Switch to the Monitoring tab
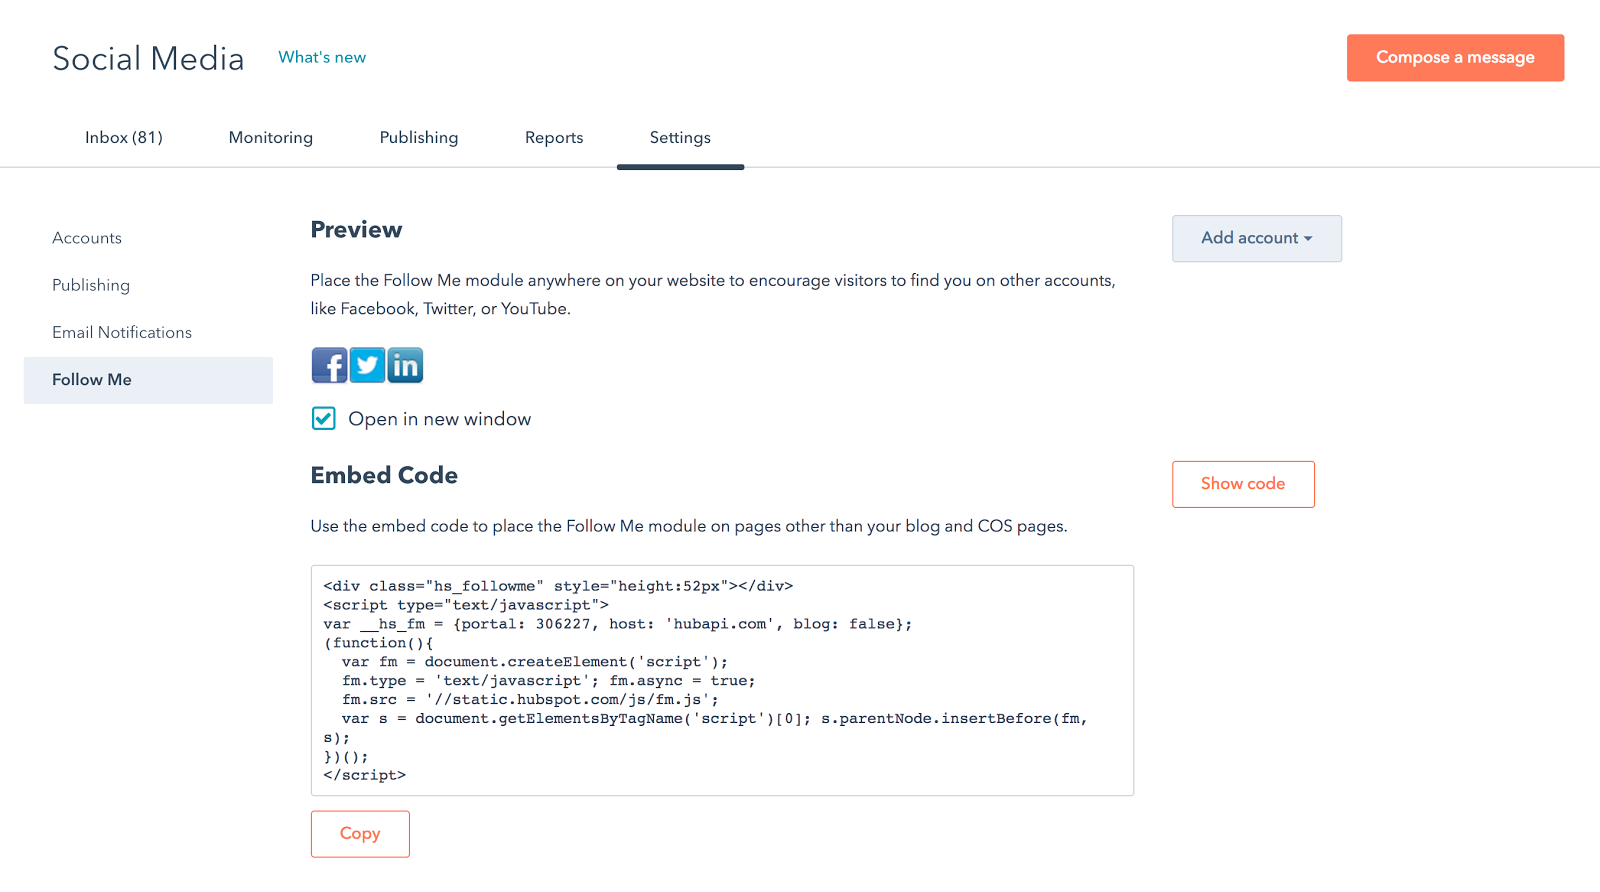The image size is (1600, 892). pyautogui.click(x=271, y=138)
